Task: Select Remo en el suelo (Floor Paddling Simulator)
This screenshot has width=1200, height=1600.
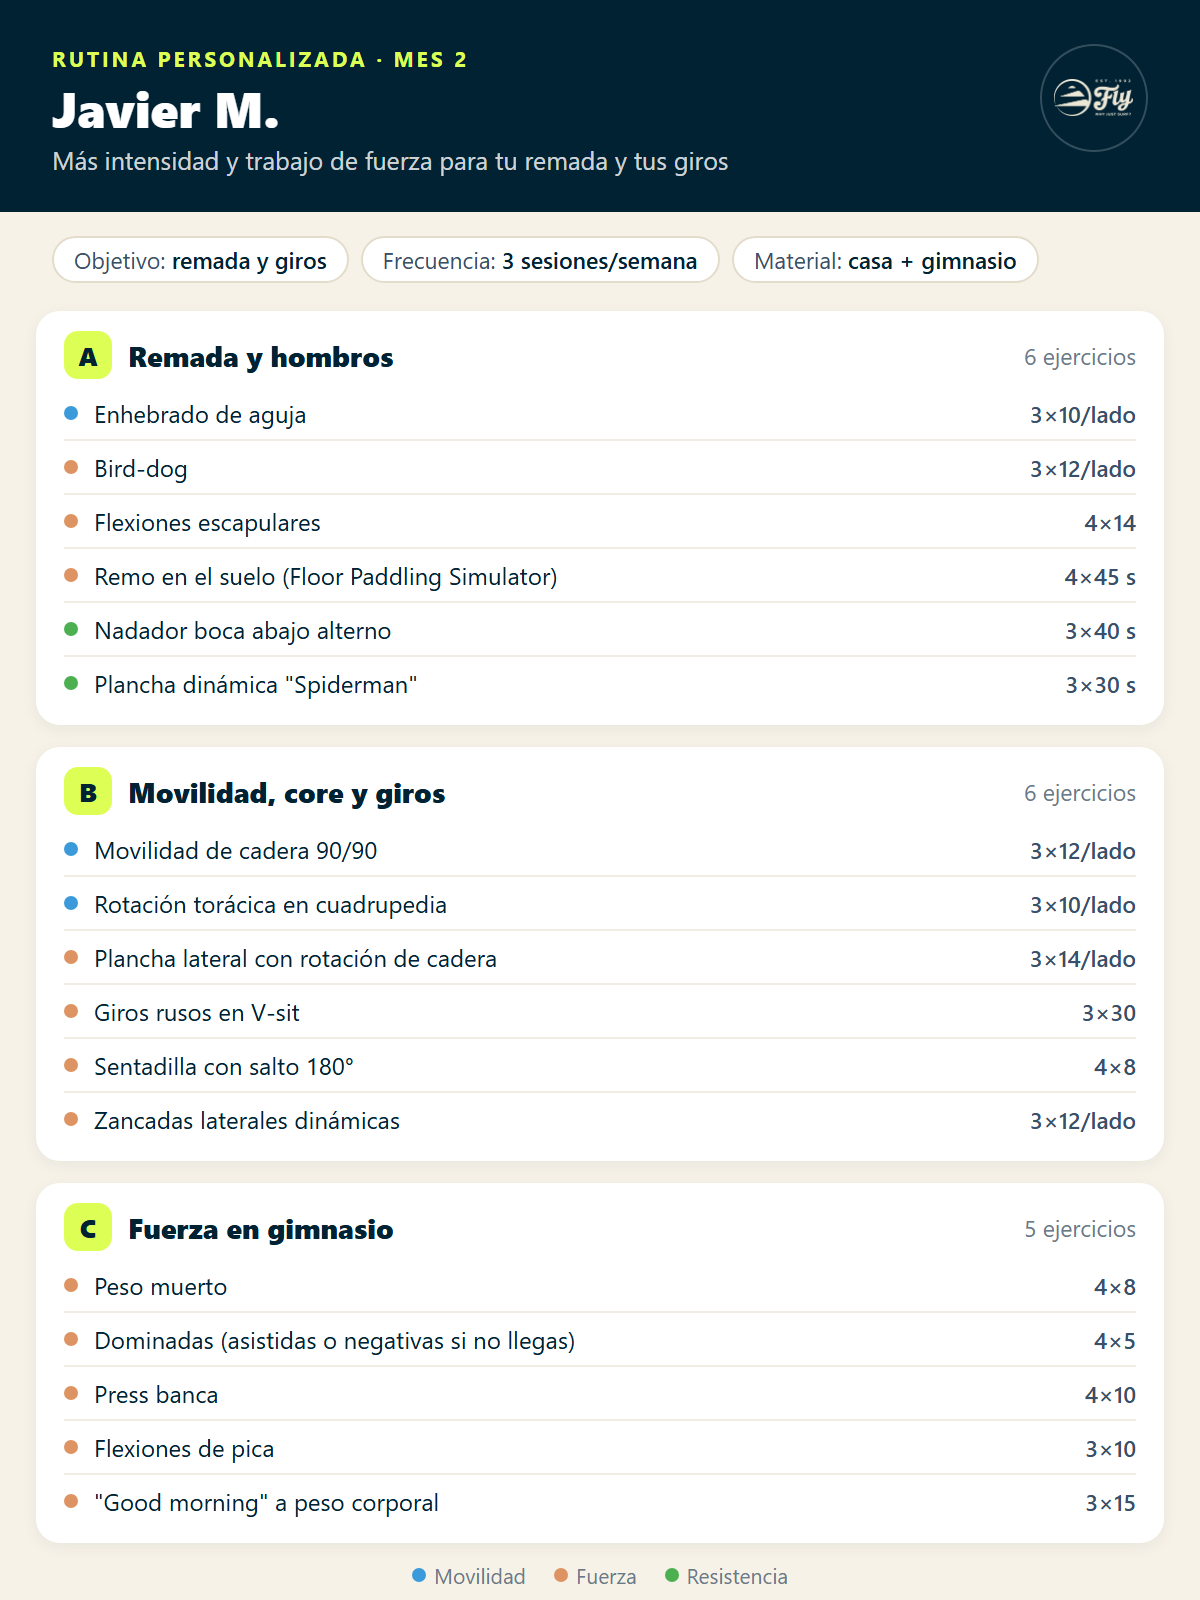Action: [600, 576]
